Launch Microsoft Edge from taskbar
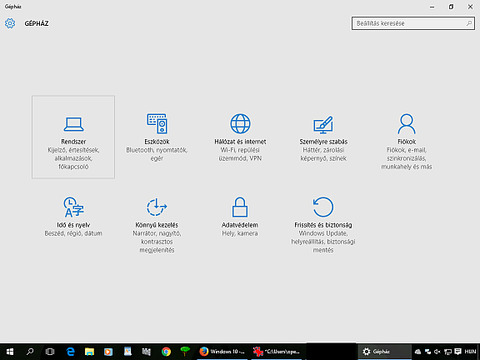The width and height of the screenshot is (480, 360). (70, 351)
